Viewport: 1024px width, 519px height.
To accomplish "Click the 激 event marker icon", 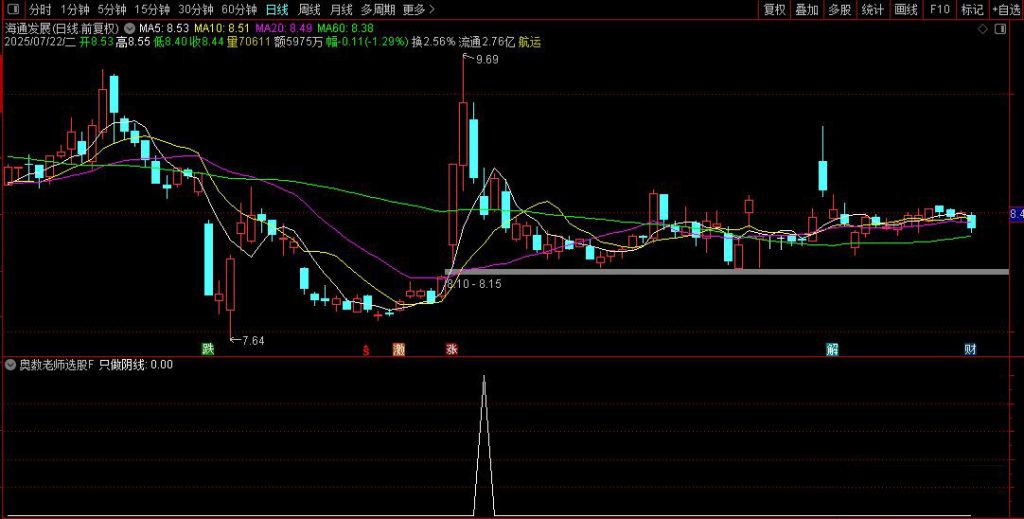I will [x=399, y=350].
